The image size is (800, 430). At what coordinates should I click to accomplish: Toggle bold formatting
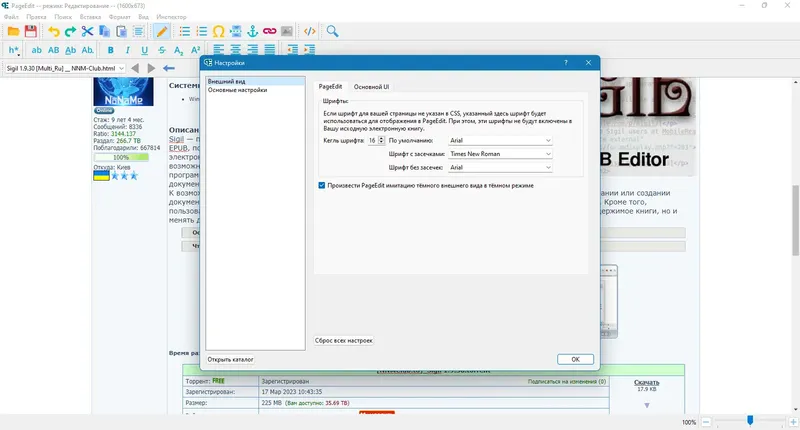pos(111,50)
